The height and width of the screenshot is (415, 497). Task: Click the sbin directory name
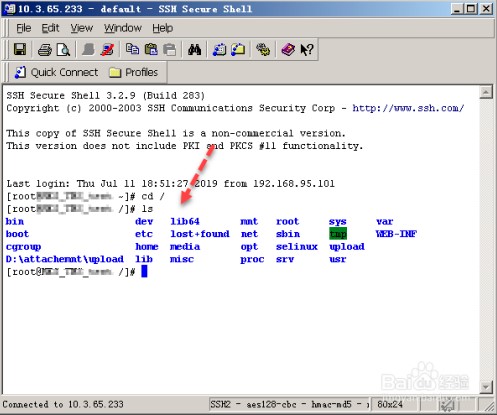288,234
